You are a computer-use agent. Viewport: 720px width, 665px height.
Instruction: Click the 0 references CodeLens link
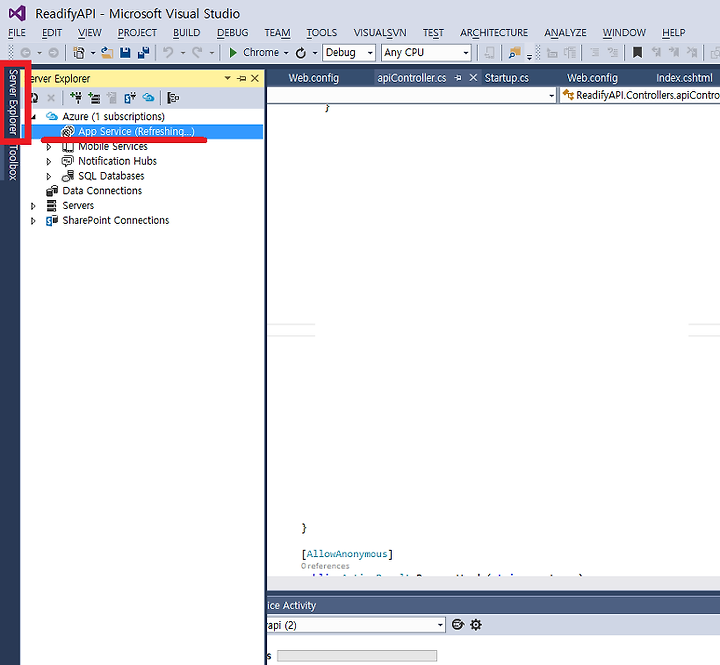[325, 566]
